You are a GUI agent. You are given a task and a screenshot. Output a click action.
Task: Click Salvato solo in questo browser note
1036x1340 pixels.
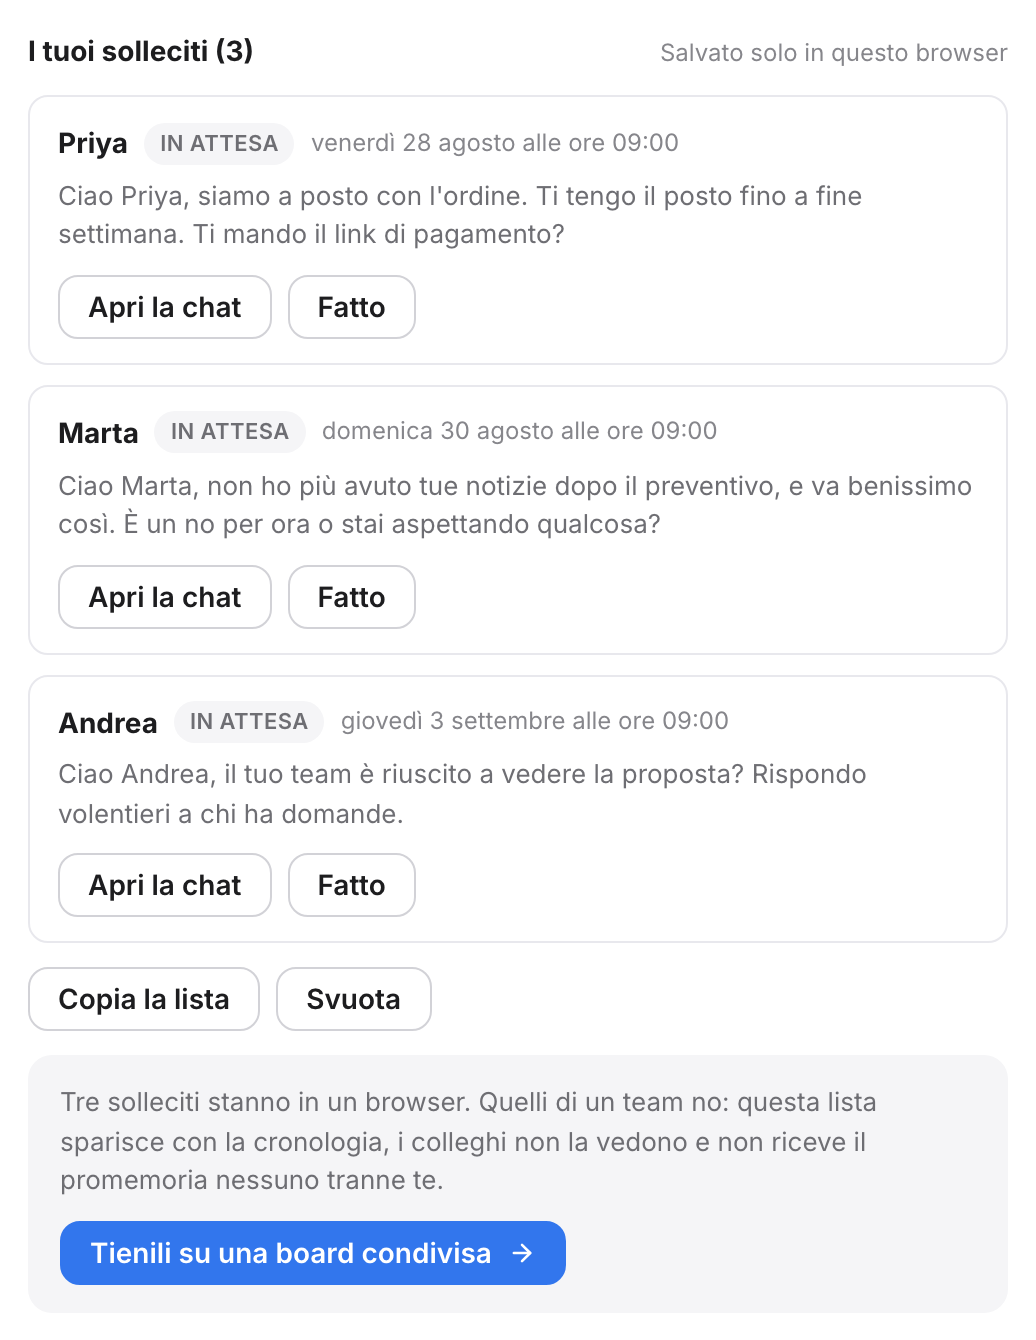coord(834,53)
